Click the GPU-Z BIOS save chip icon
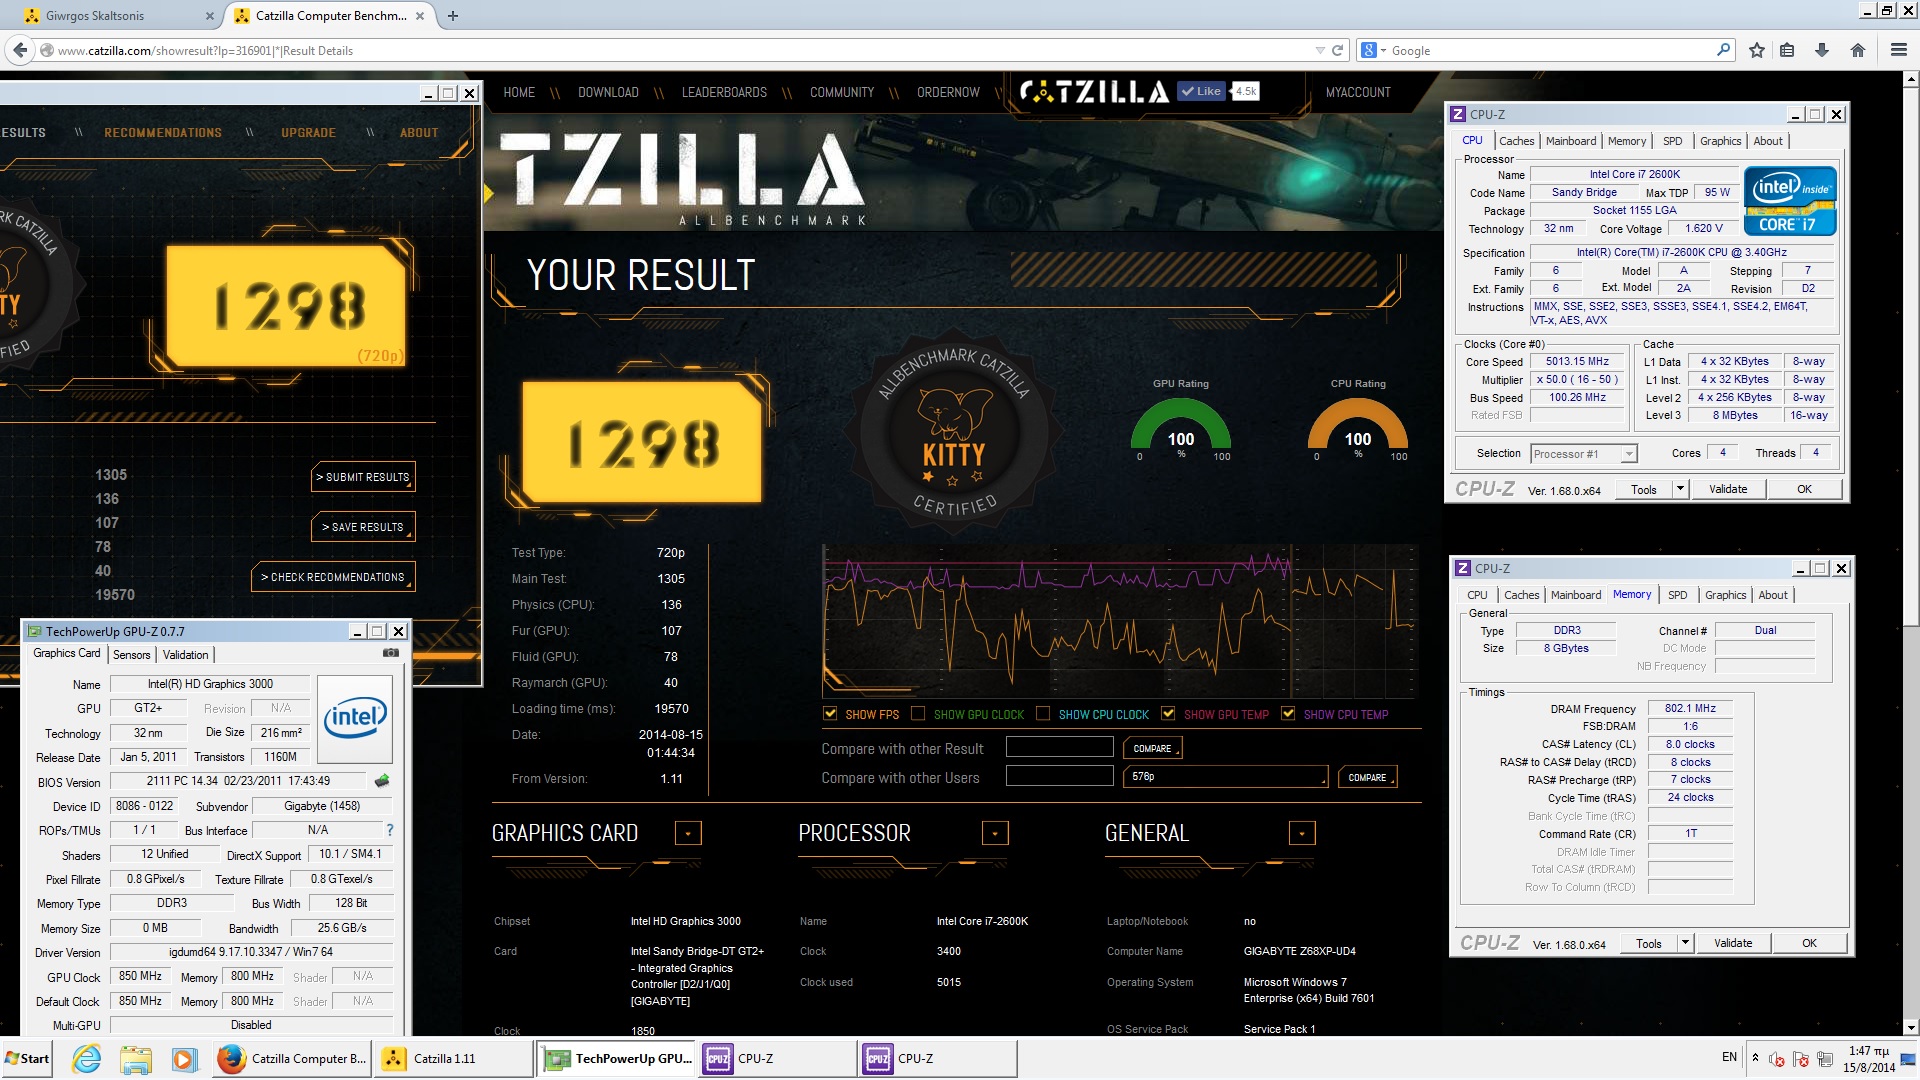Image resolution: width=1920 pixels, height=1080 pixels. (x=381, y=781)
